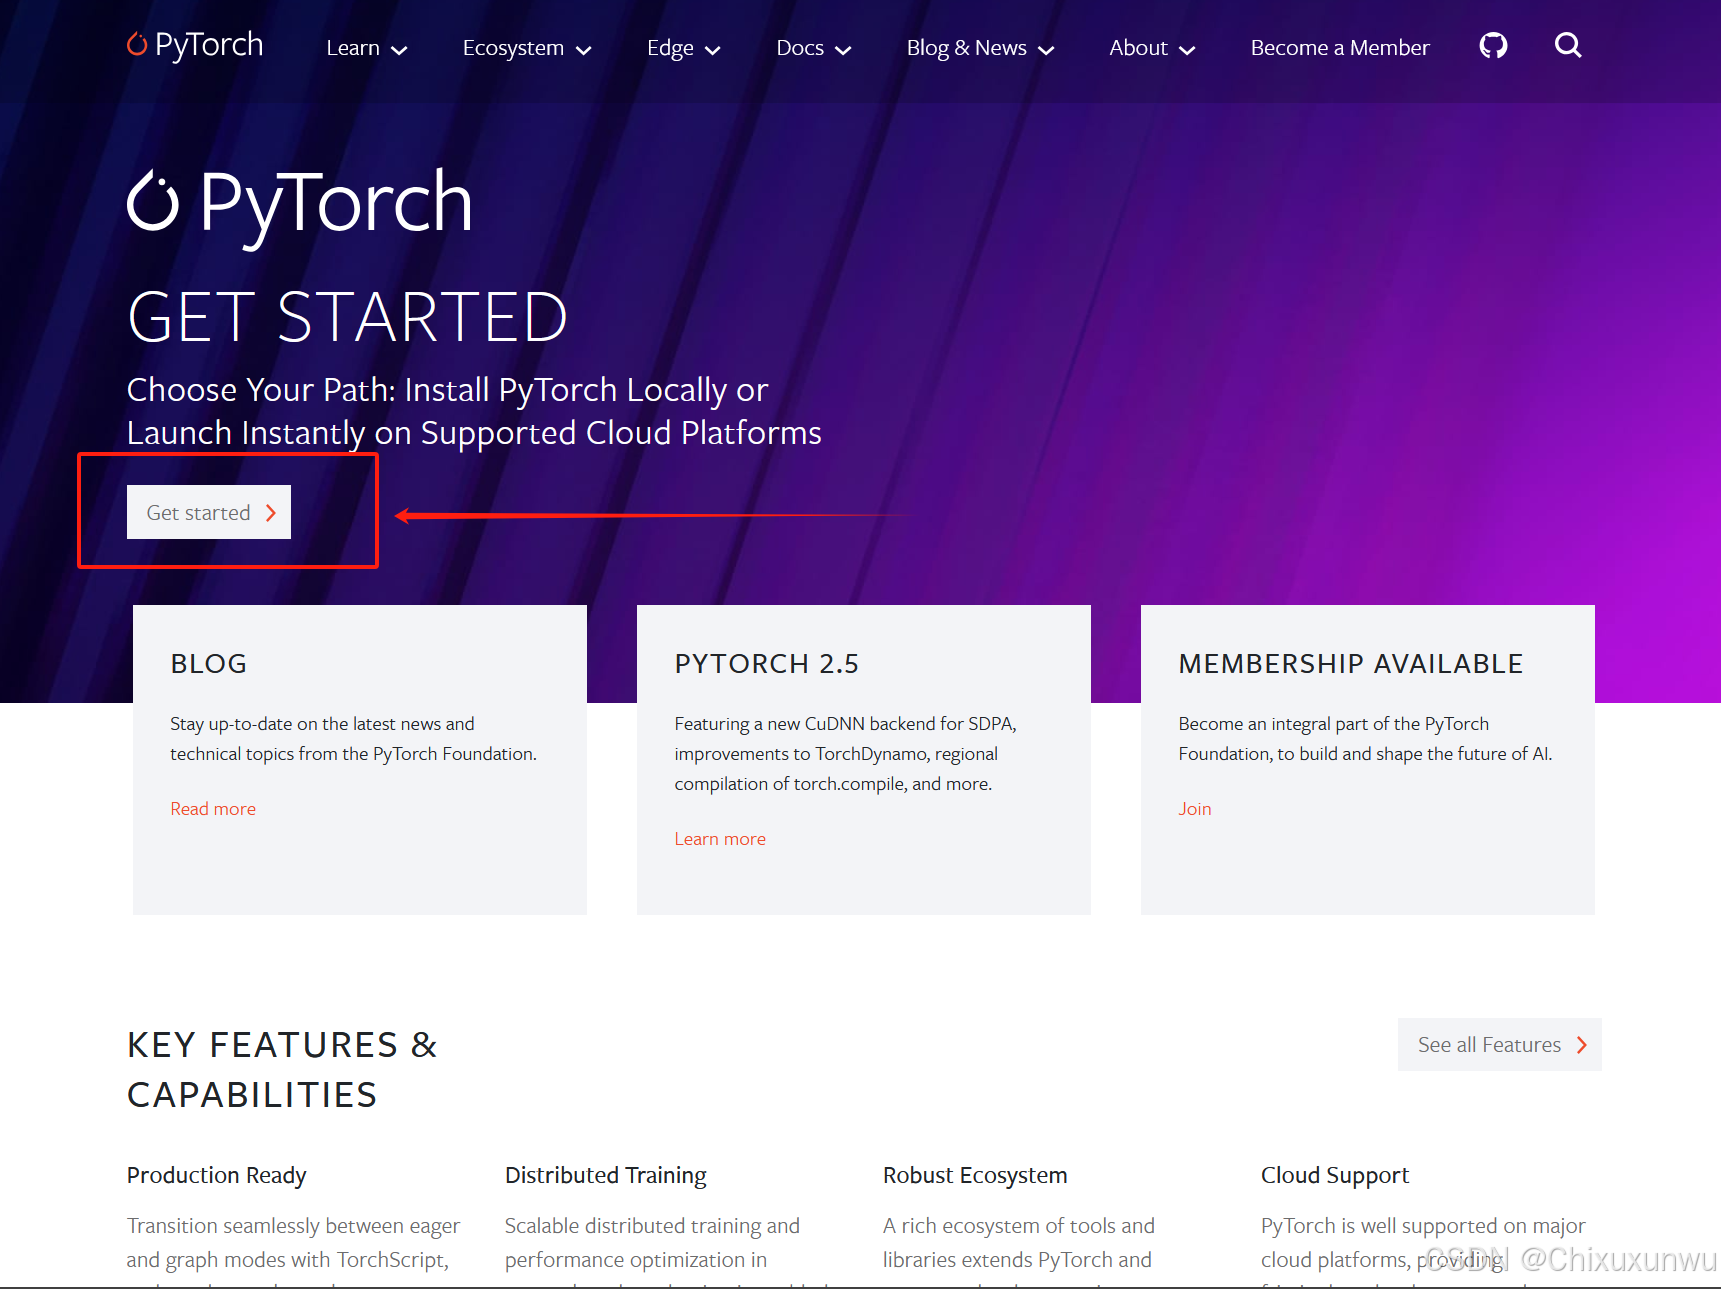This screenshot has height=1289, width=1721.
Task: Open the GitHub icon link
Action: (x=1493, y=46)
